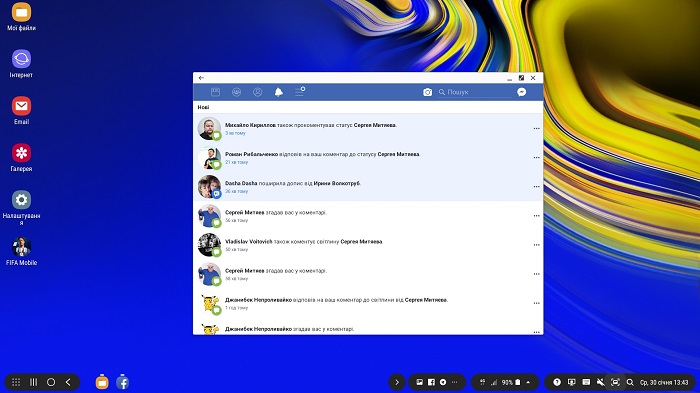Click the back arrow in Facebook window
Screen dimensions: 700x393
(x=201, y=78)
